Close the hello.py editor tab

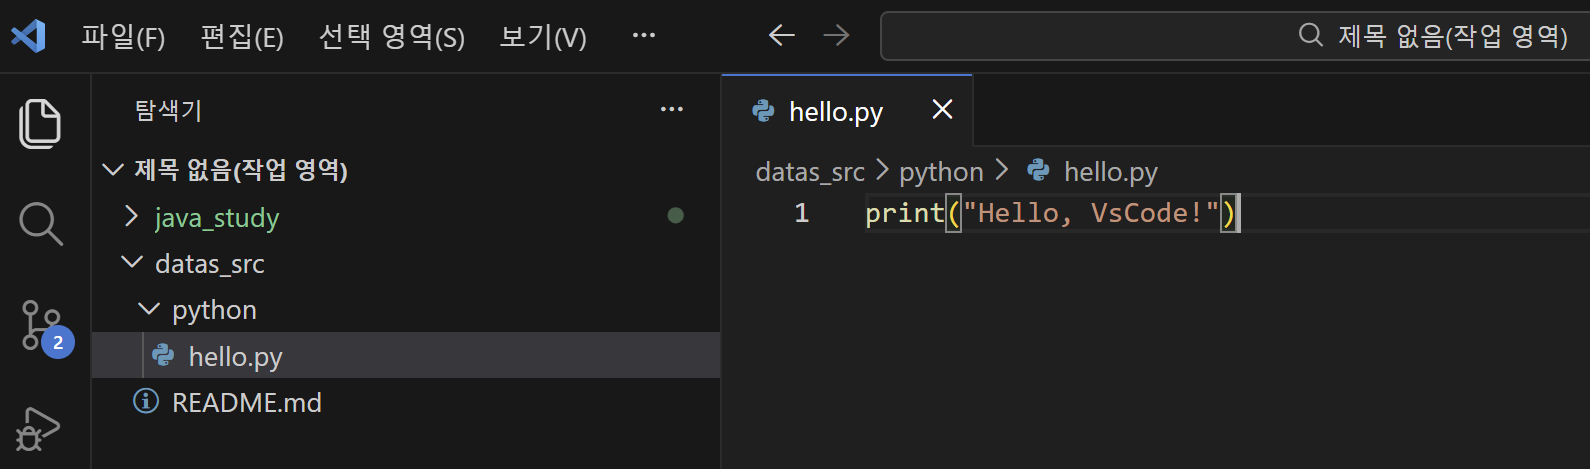942,110
